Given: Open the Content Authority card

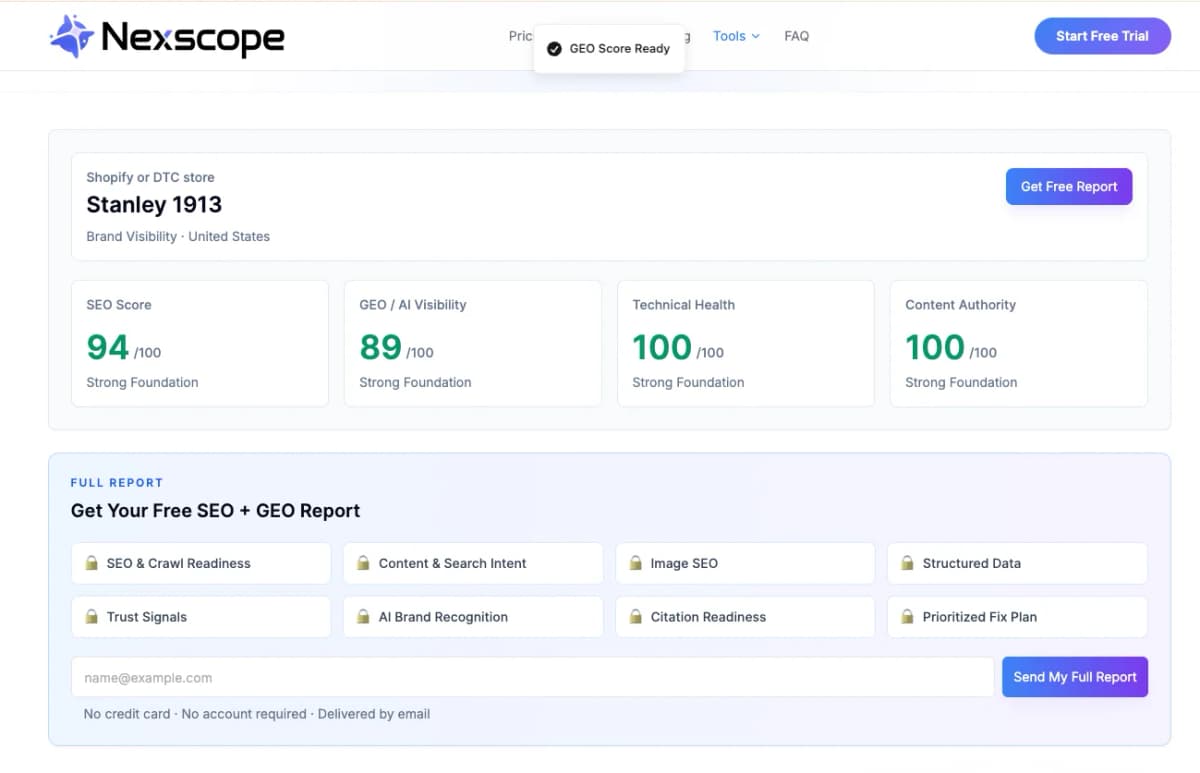Looking at the screenshot, I should pyautogui.click(x=1019, y=343).
